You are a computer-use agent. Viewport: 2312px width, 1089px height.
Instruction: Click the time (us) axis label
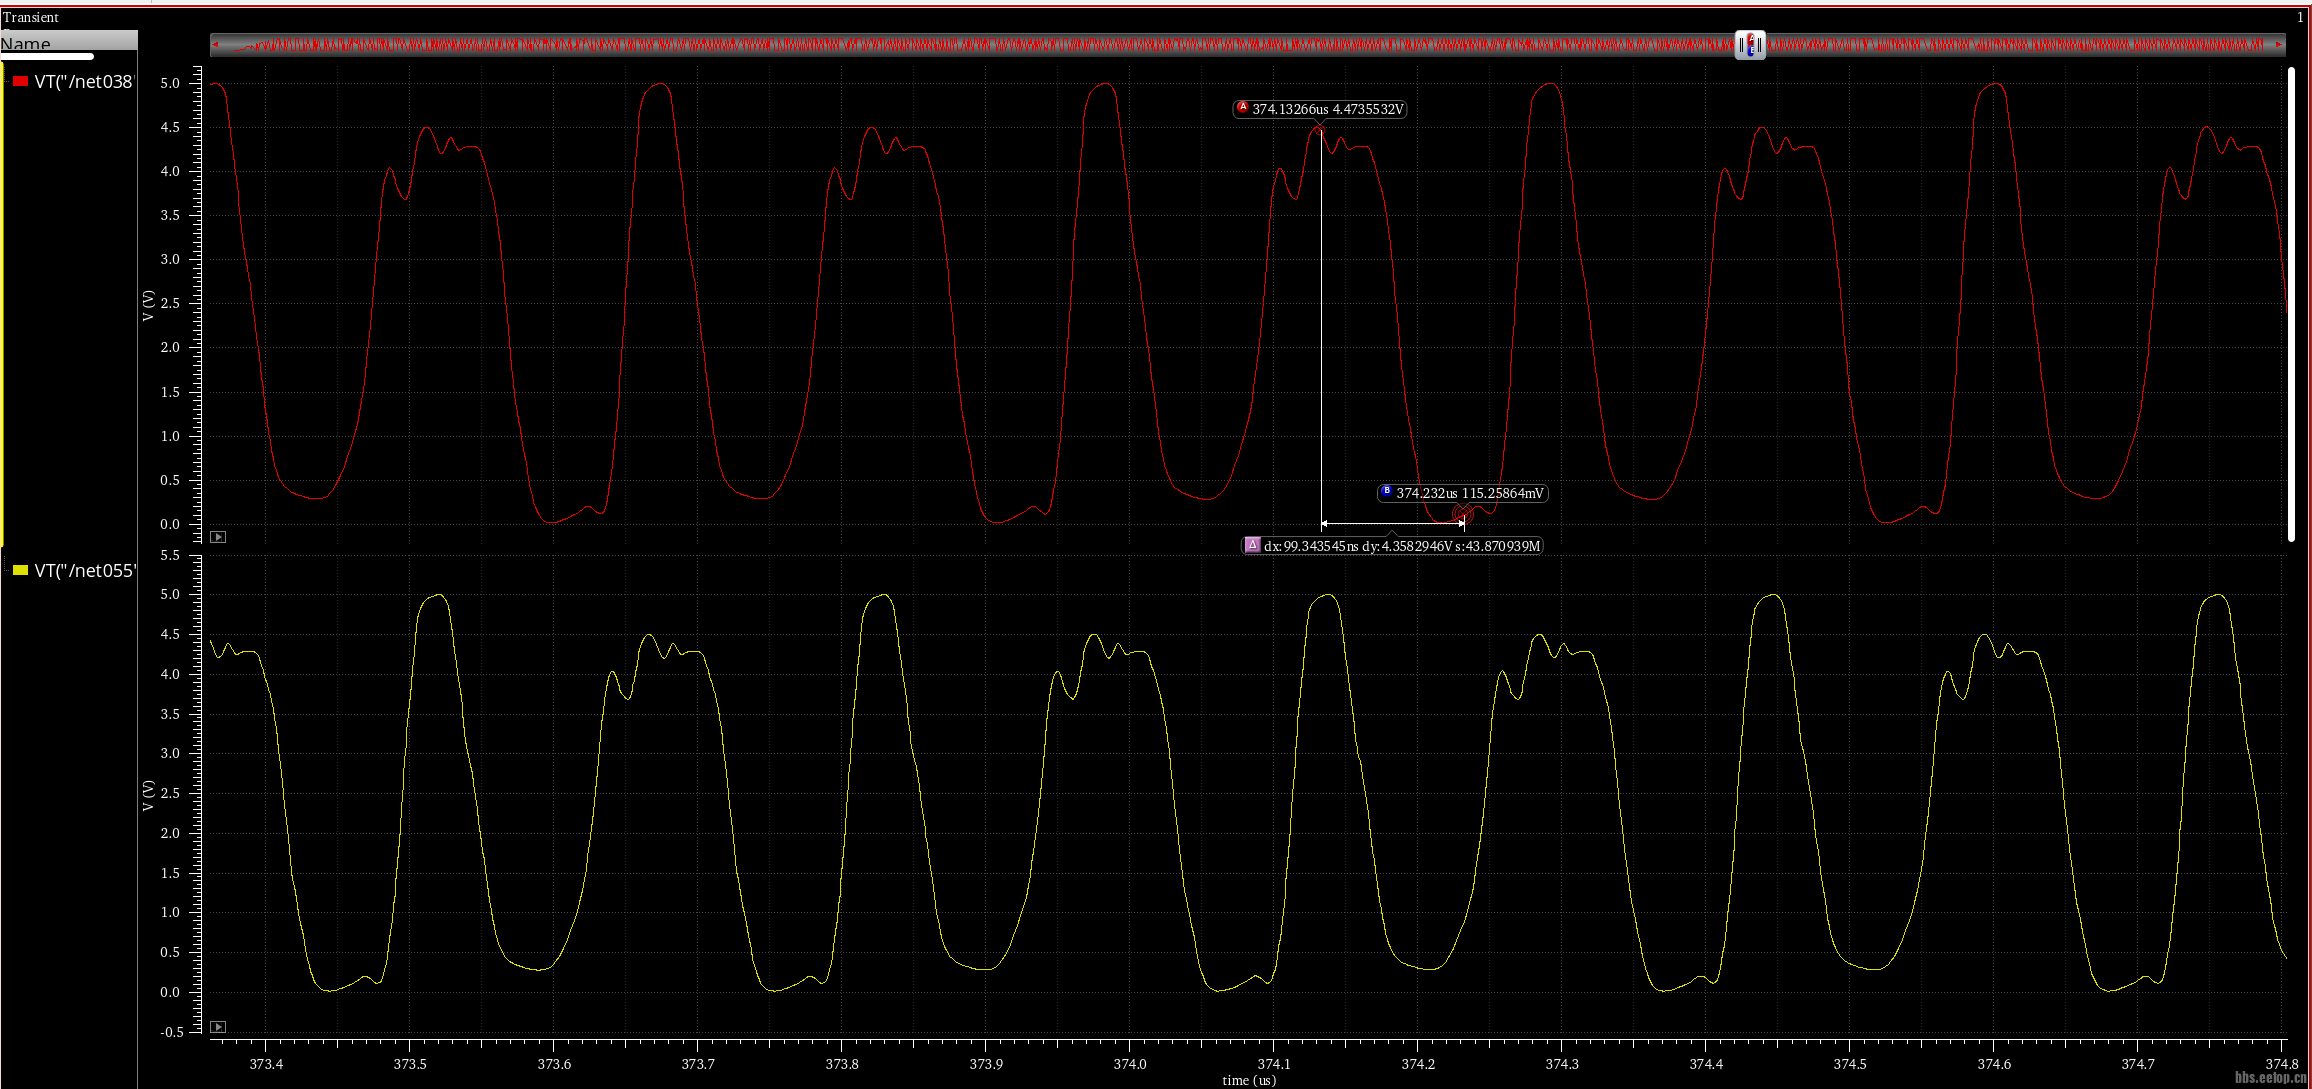point(1249,1080)
